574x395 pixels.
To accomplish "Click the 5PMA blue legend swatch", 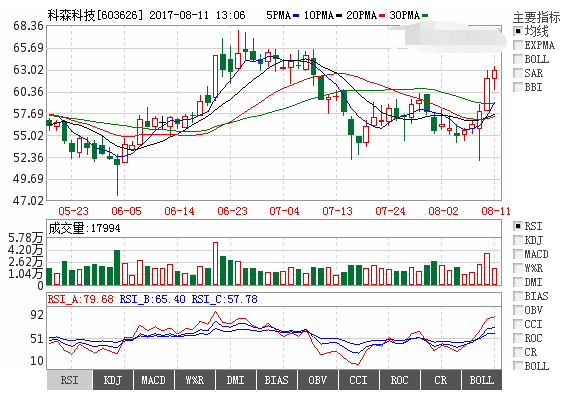I will [x=296, y=15].
